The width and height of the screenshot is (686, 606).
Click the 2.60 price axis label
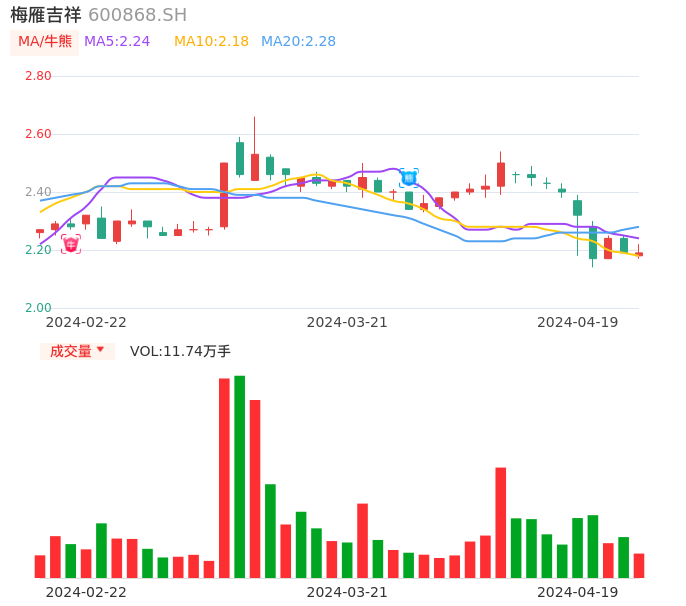pos(38,134)
